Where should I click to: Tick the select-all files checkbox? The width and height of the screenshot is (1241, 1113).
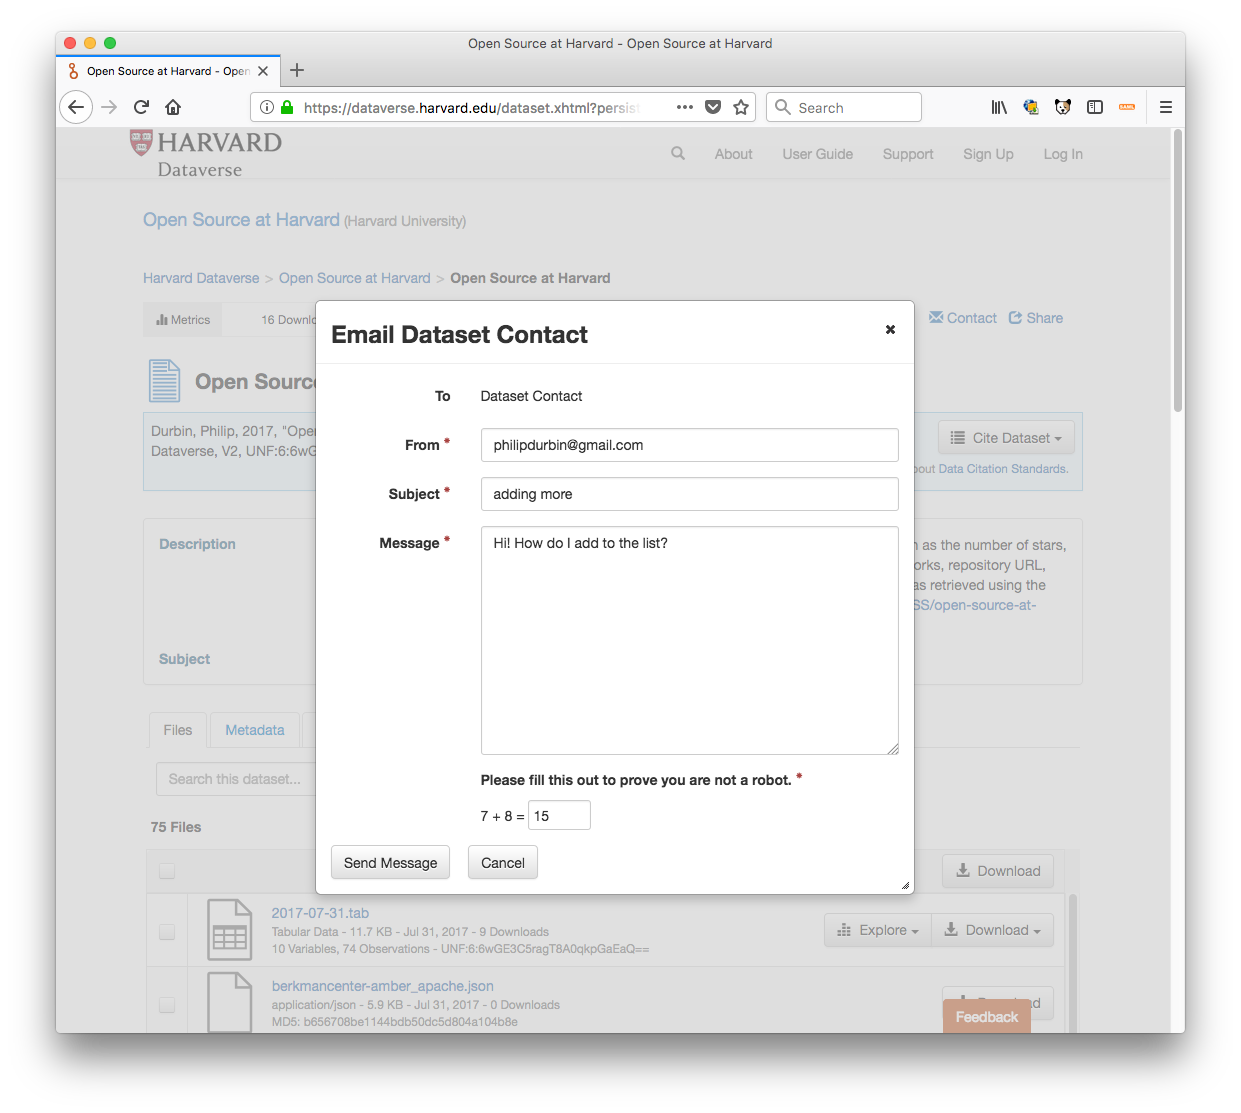point(167,871)
